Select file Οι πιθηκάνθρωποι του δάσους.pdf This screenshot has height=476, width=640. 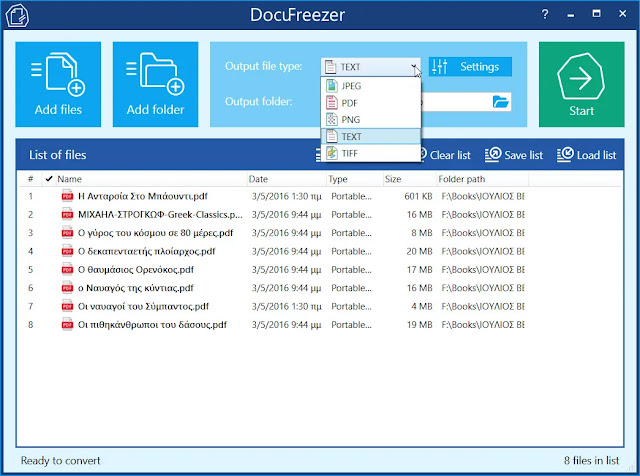152,325
